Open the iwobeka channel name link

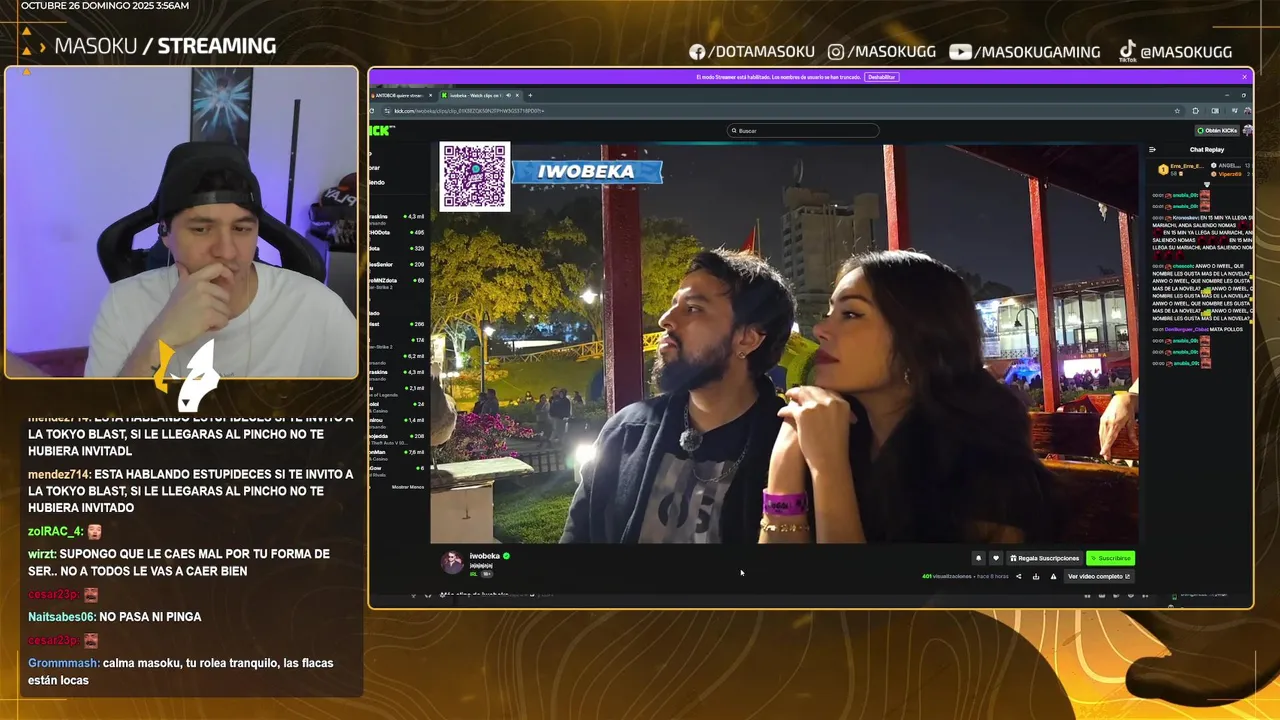click(x=485, y=556)
